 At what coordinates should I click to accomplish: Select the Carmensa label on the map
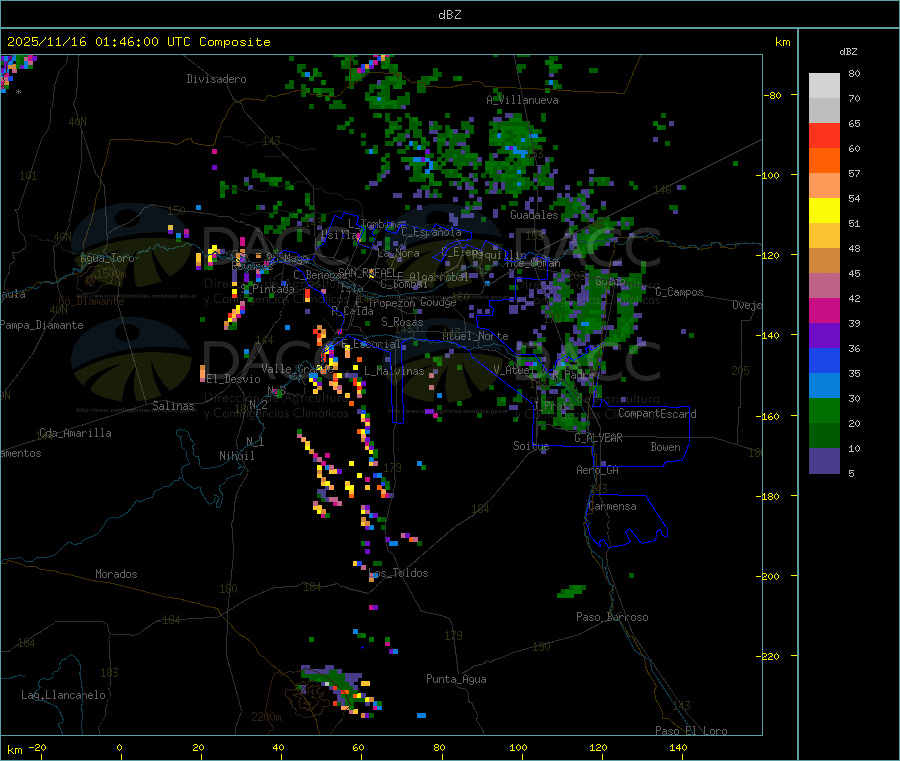click(612, 506)
